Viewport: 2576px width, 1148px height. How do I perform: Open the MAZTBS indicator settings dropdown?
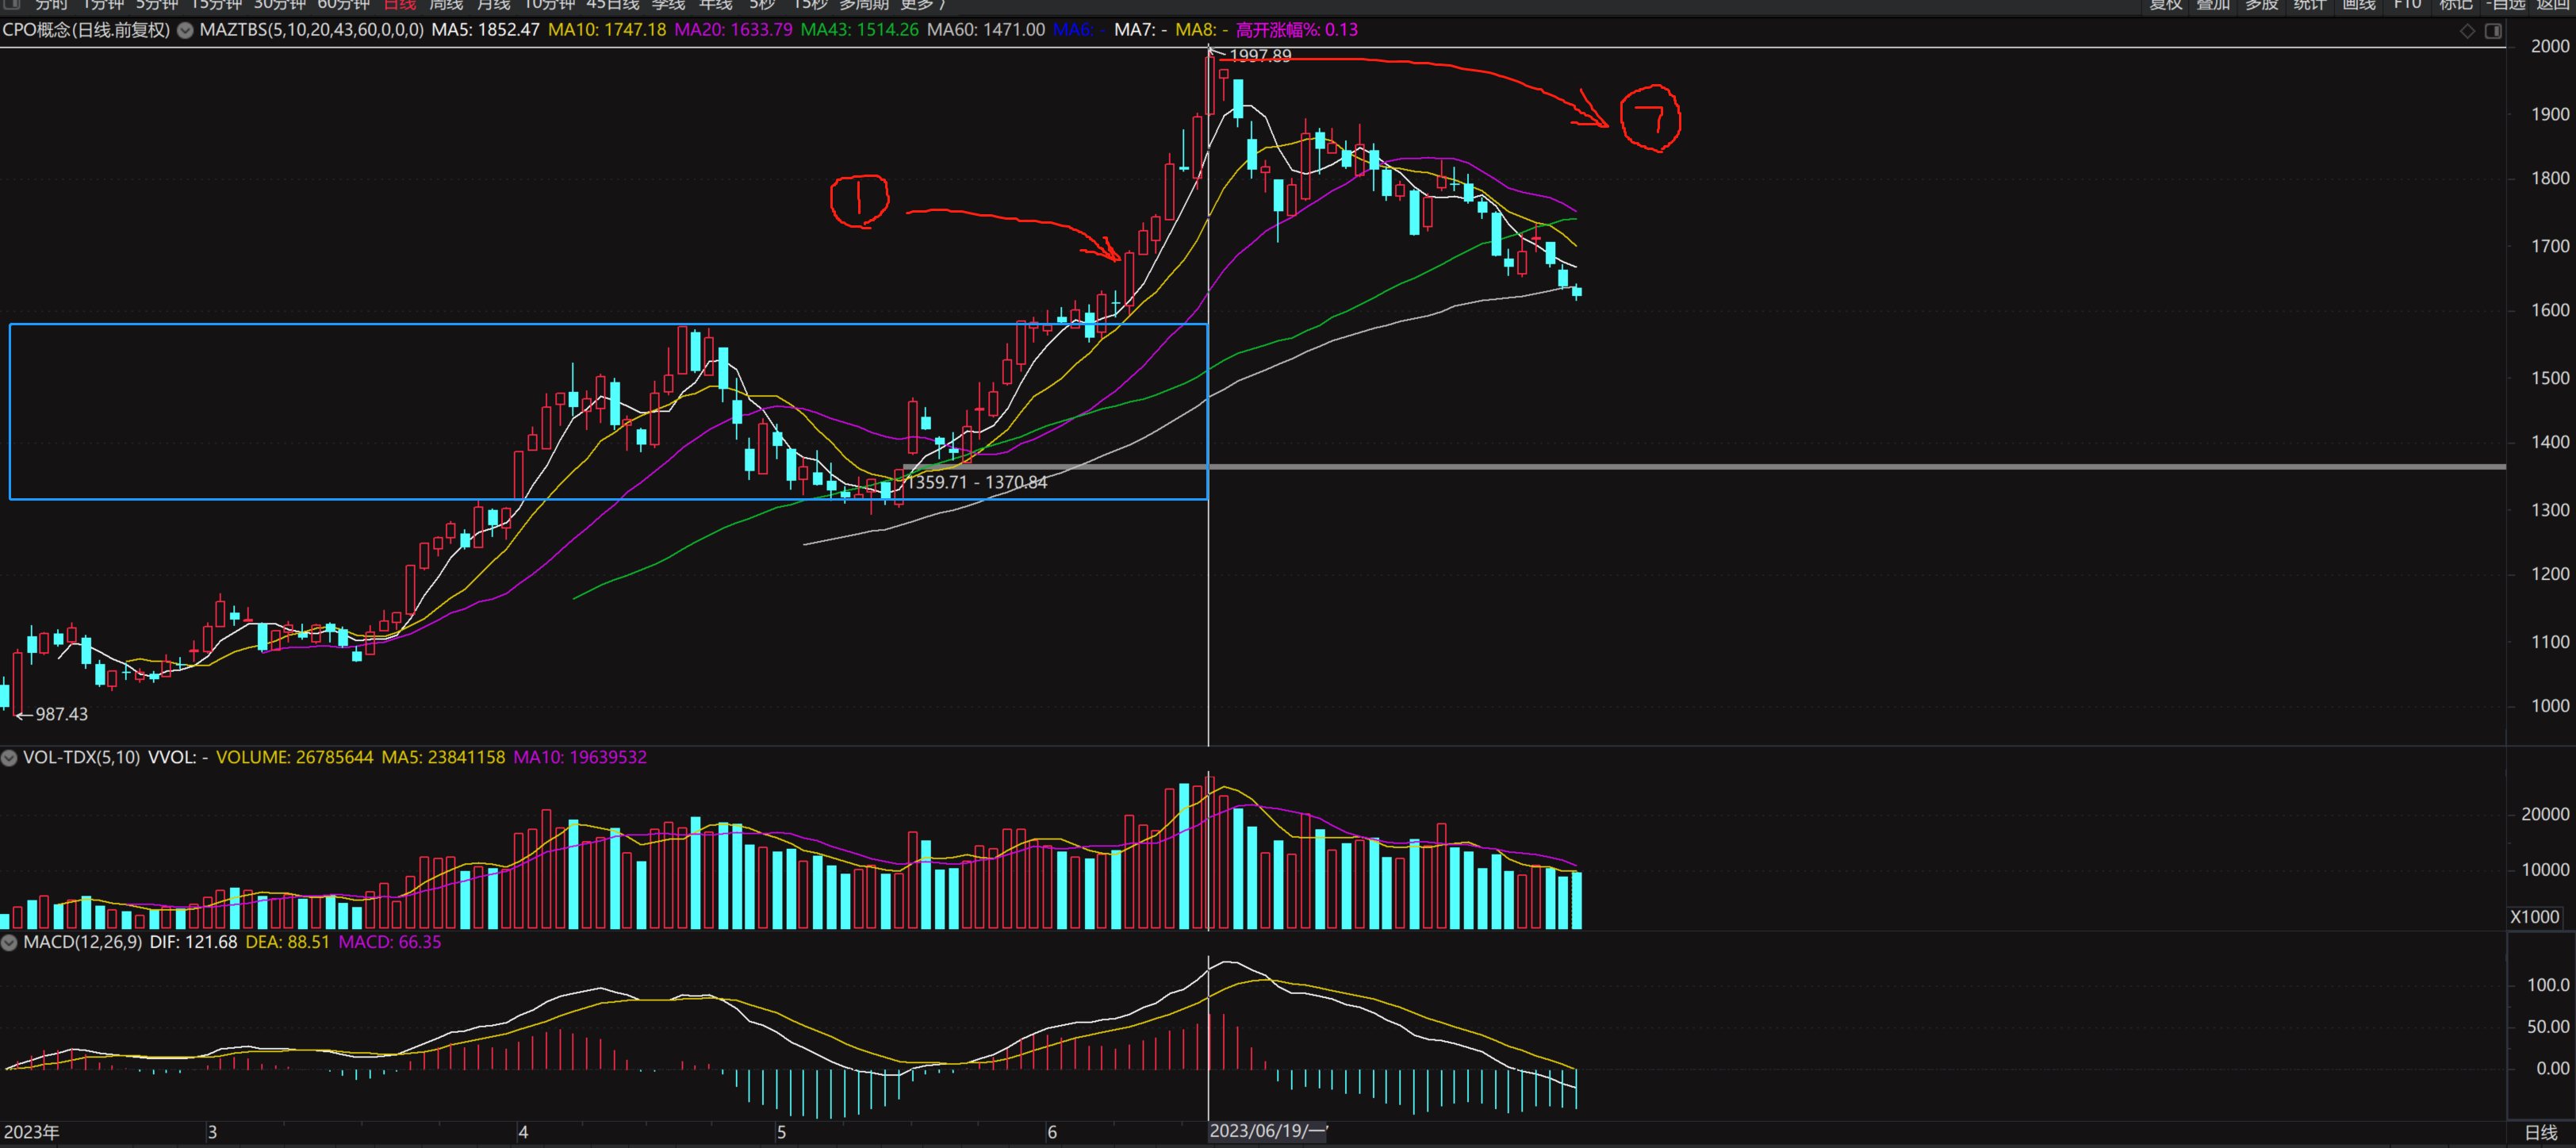(185, 30)
